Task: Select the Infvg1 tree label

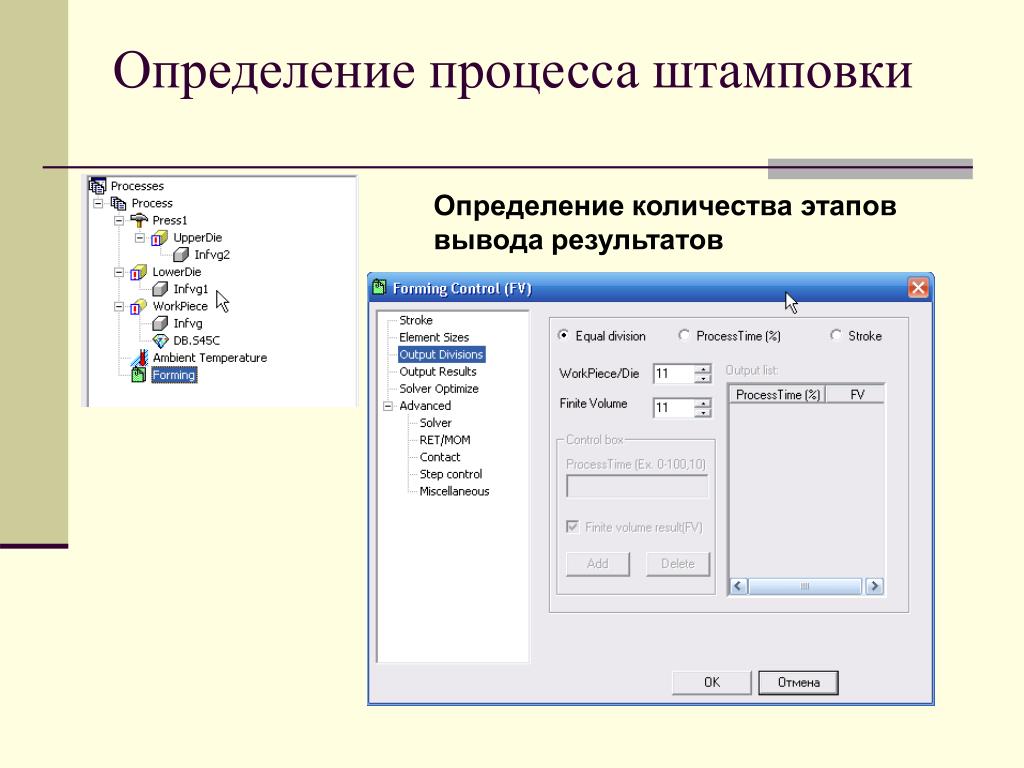Action: (x=191, y=289)
